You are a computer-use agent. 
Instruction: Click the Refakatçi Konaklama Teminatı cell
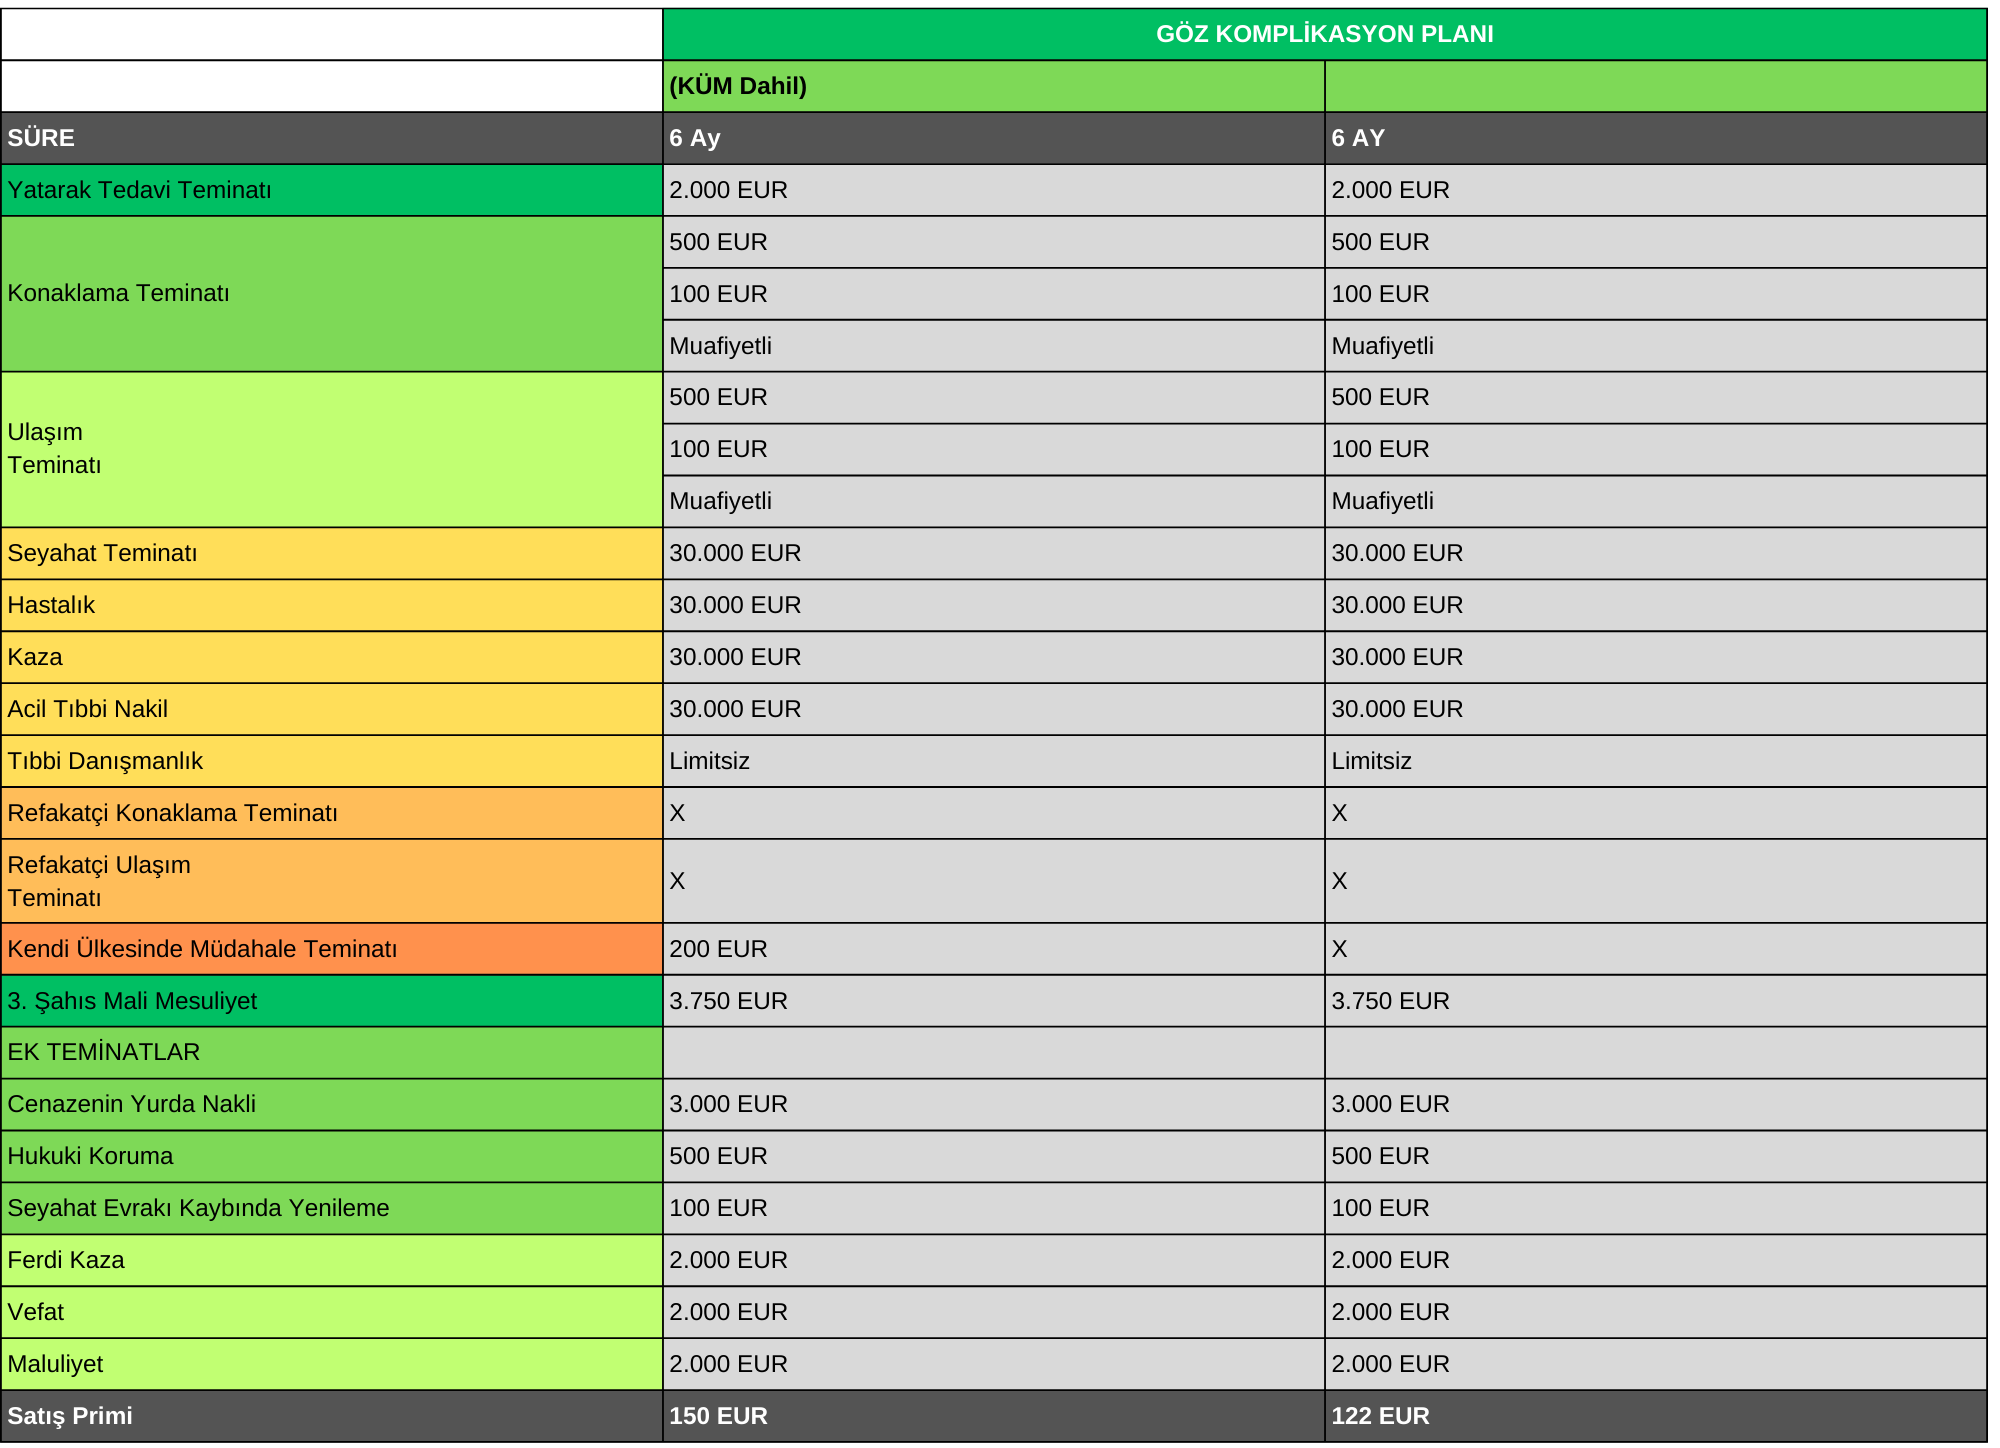(331, 813)
